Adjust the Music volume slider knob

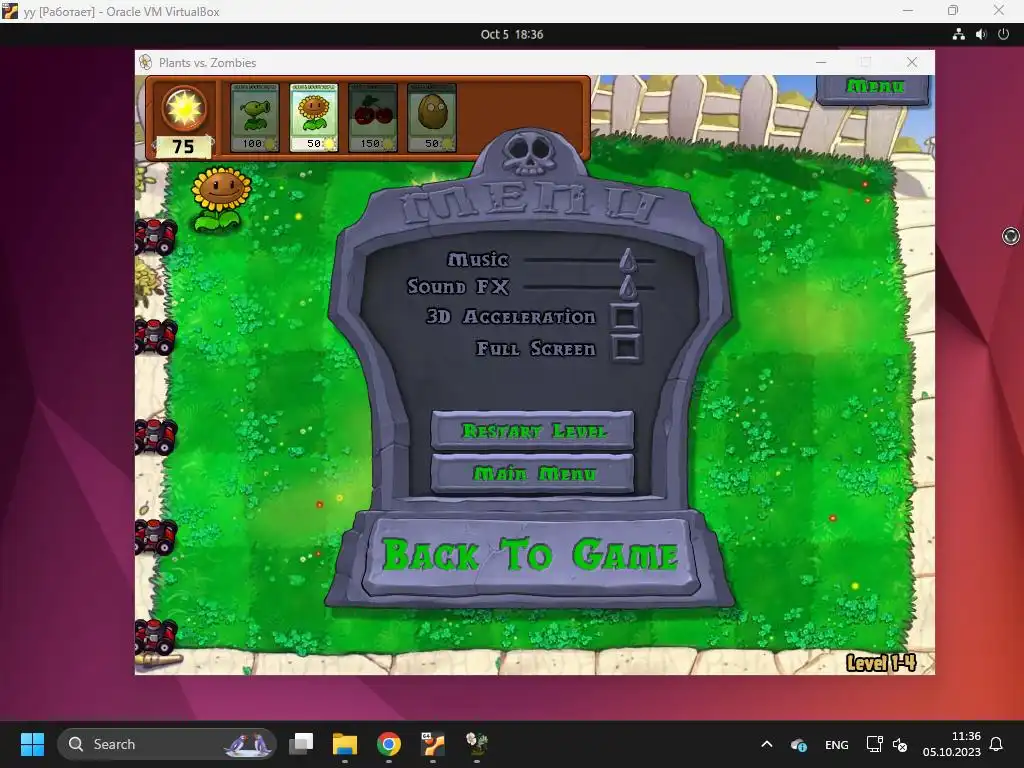628,261
